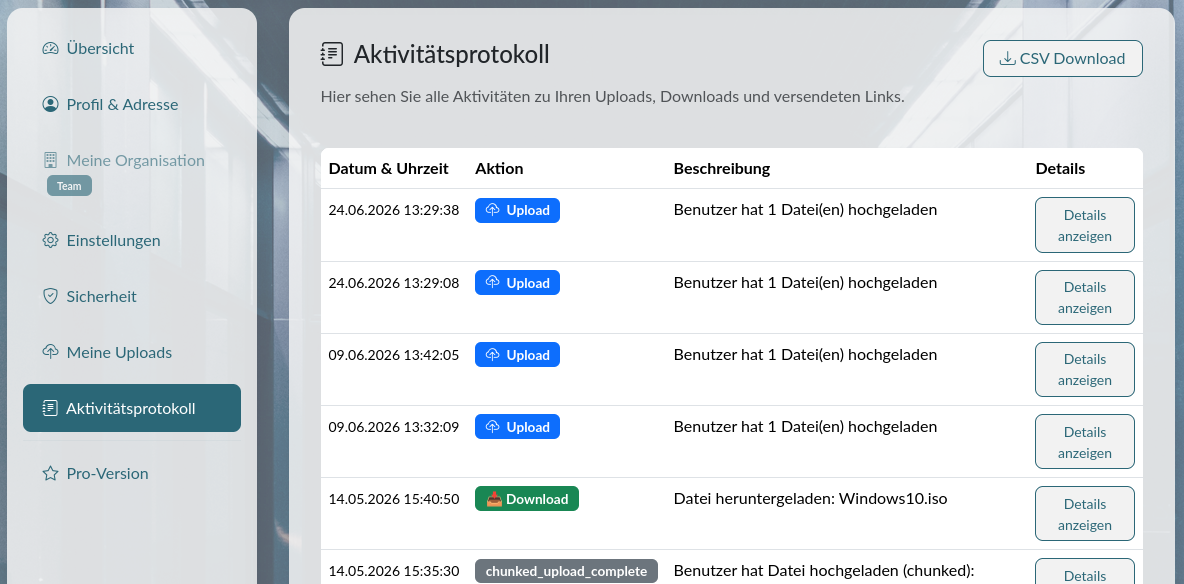1184x584 pixels.
Task: Select the Aktivitätsprotokoll sidebar entry
Action: click(x=132, y=409)
